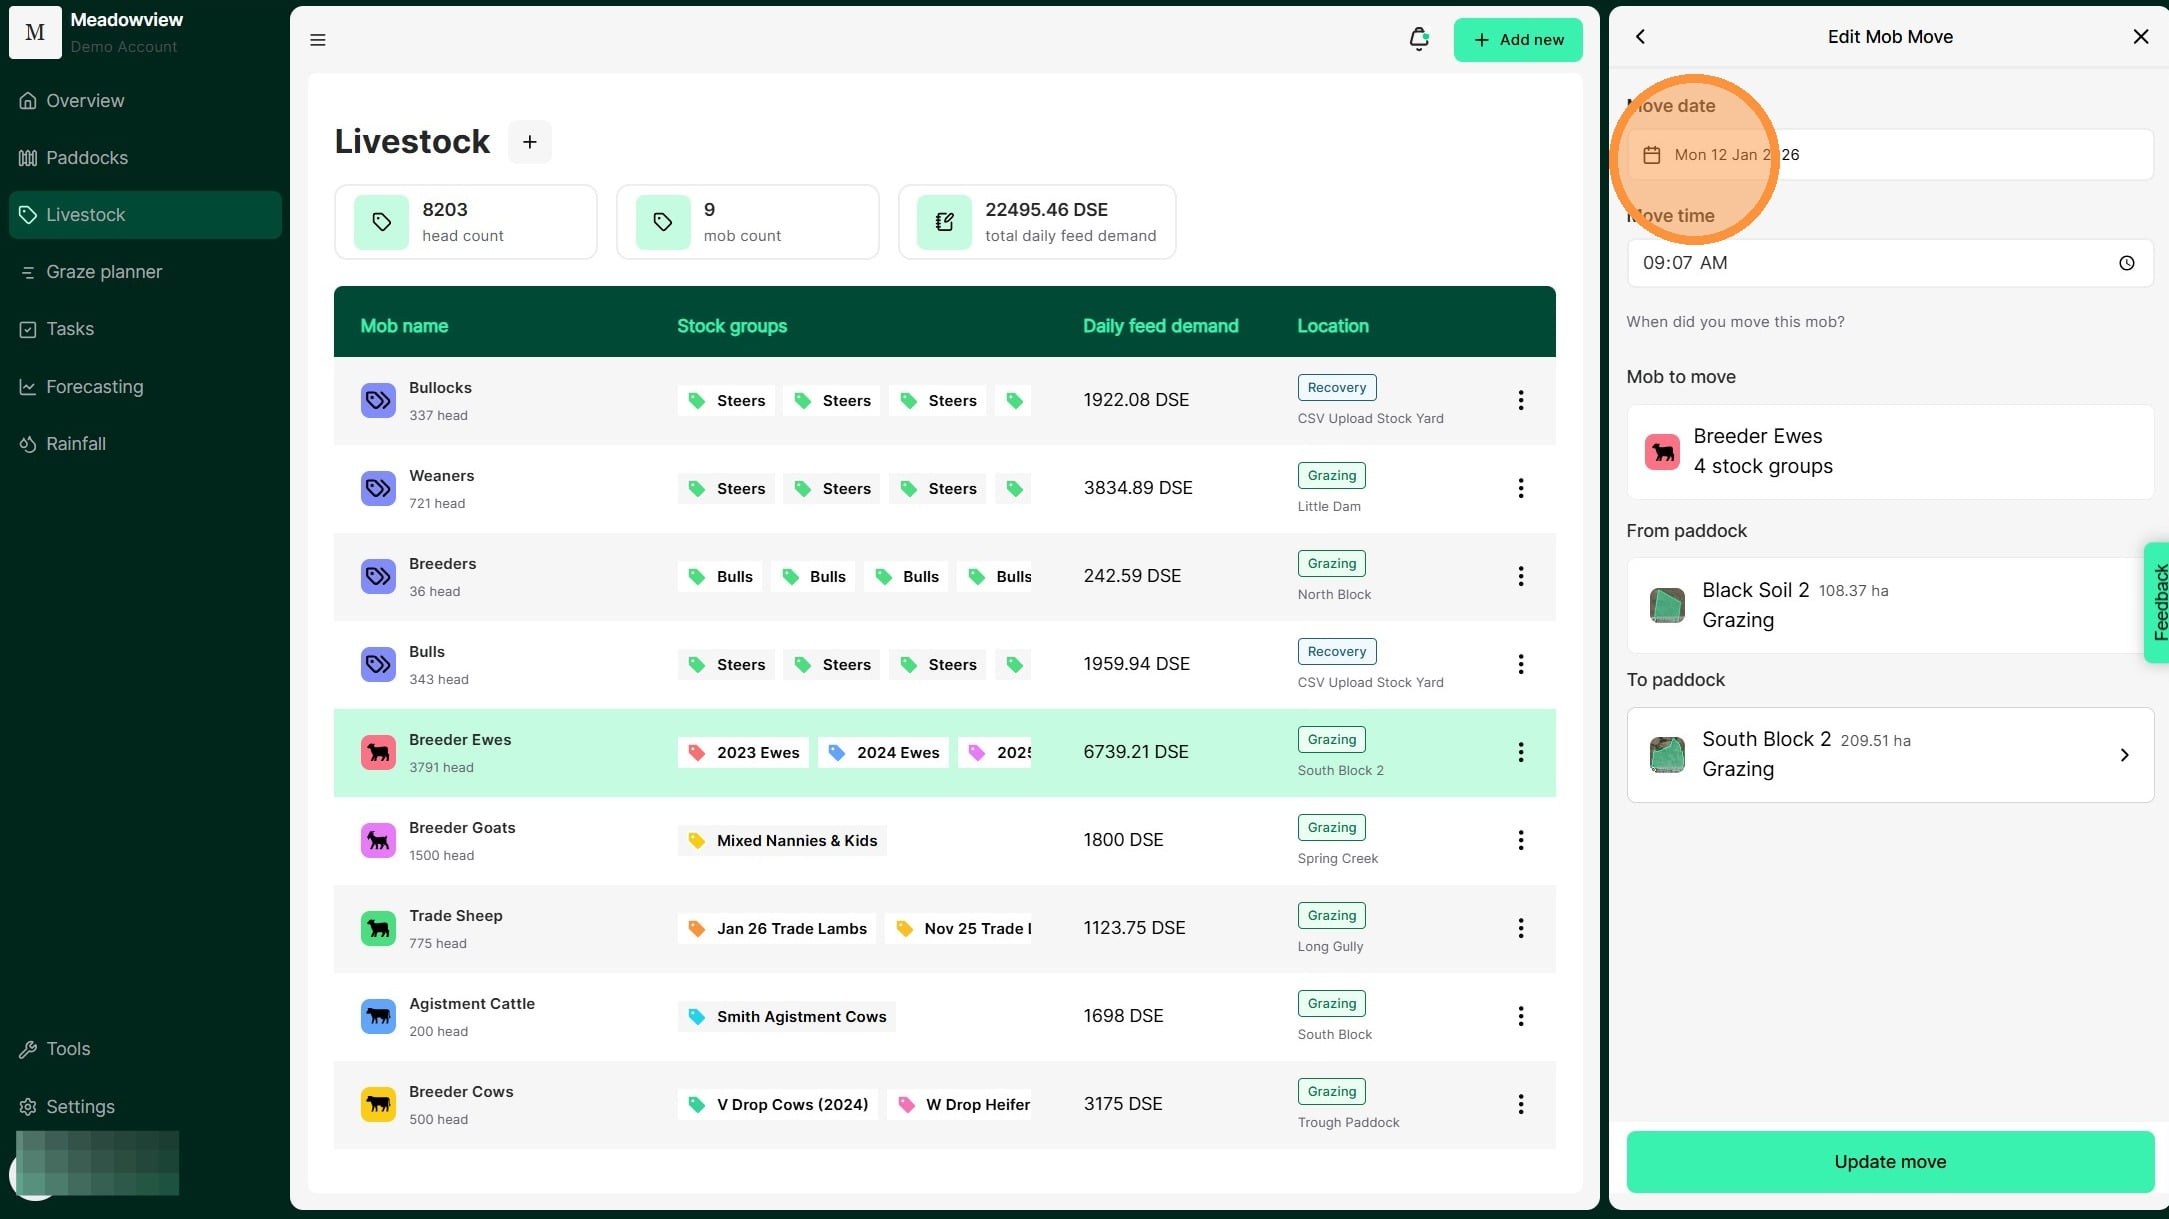Click the plus icon beside Livestock heading
2169x1219 pixels.
click(529, 142)
